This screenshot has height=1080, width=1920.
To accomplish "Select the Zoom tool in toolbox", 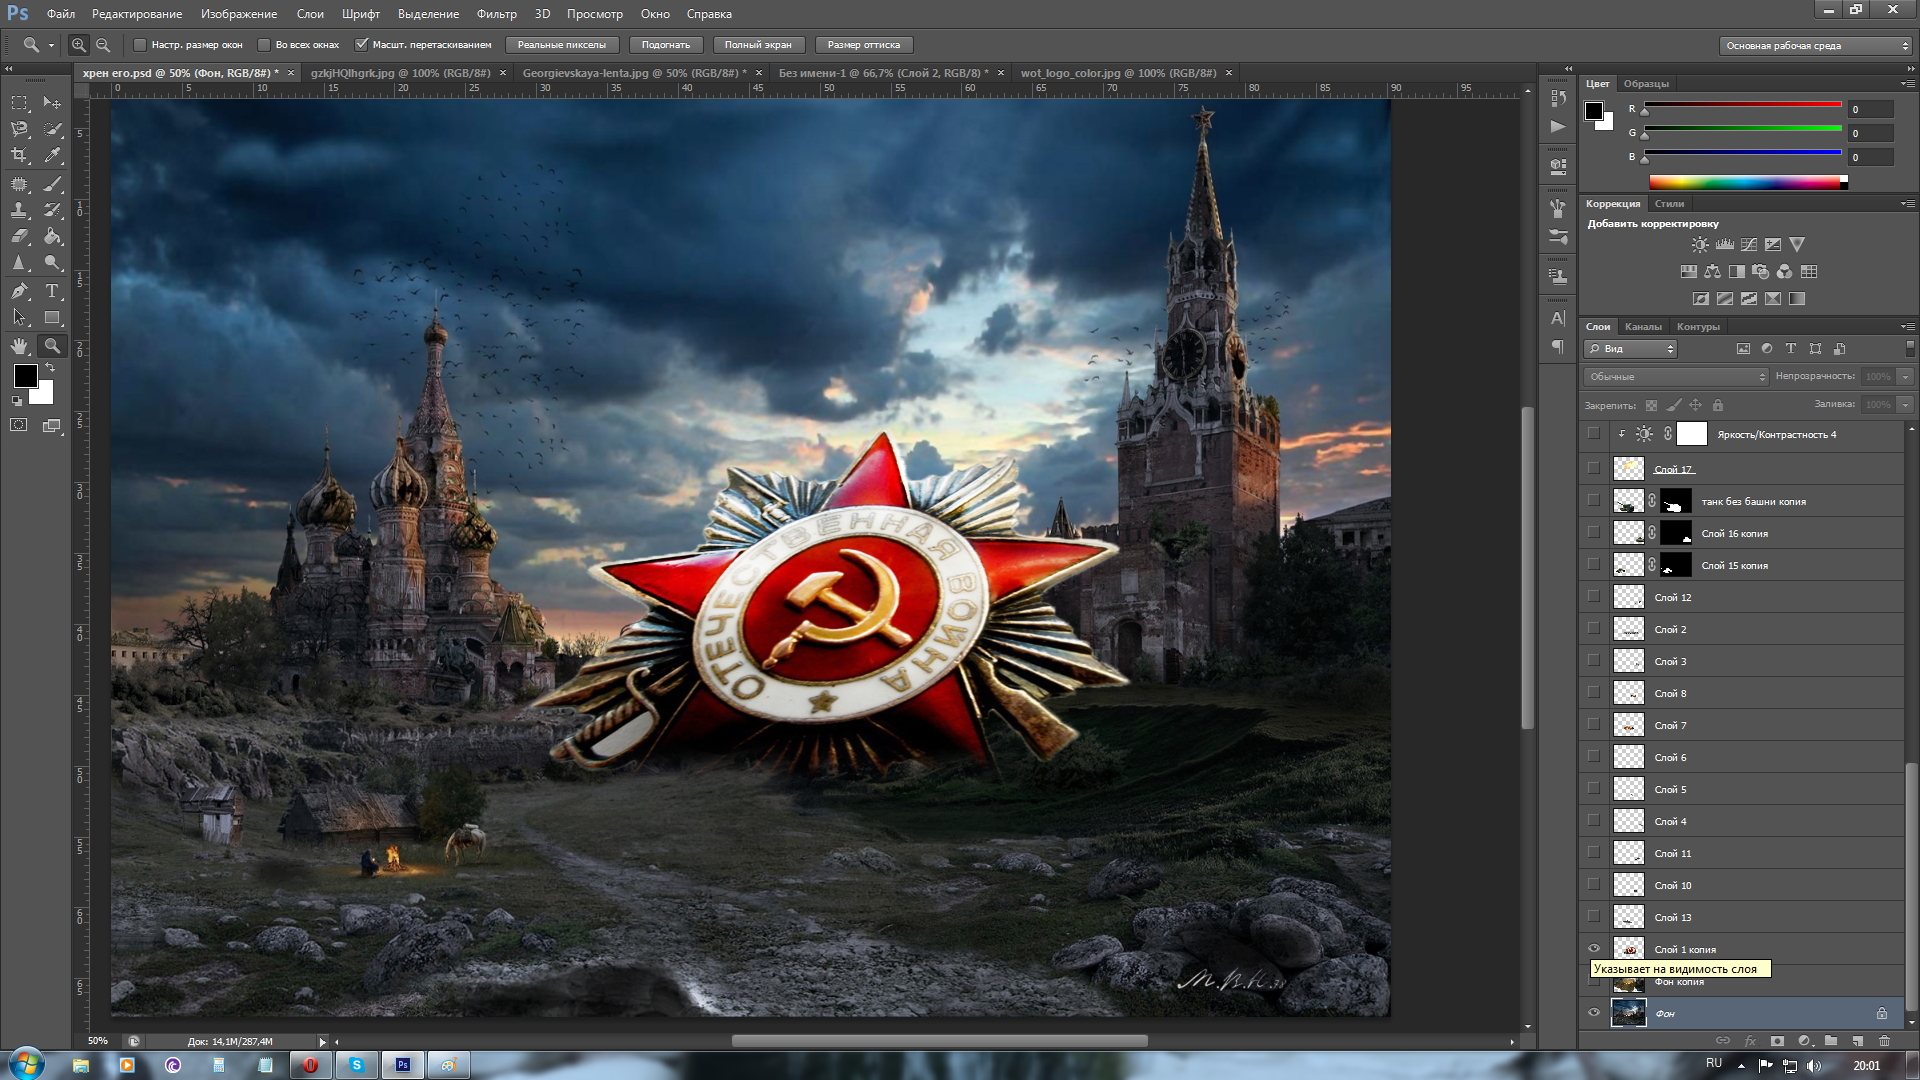I will tap(52, 346).
